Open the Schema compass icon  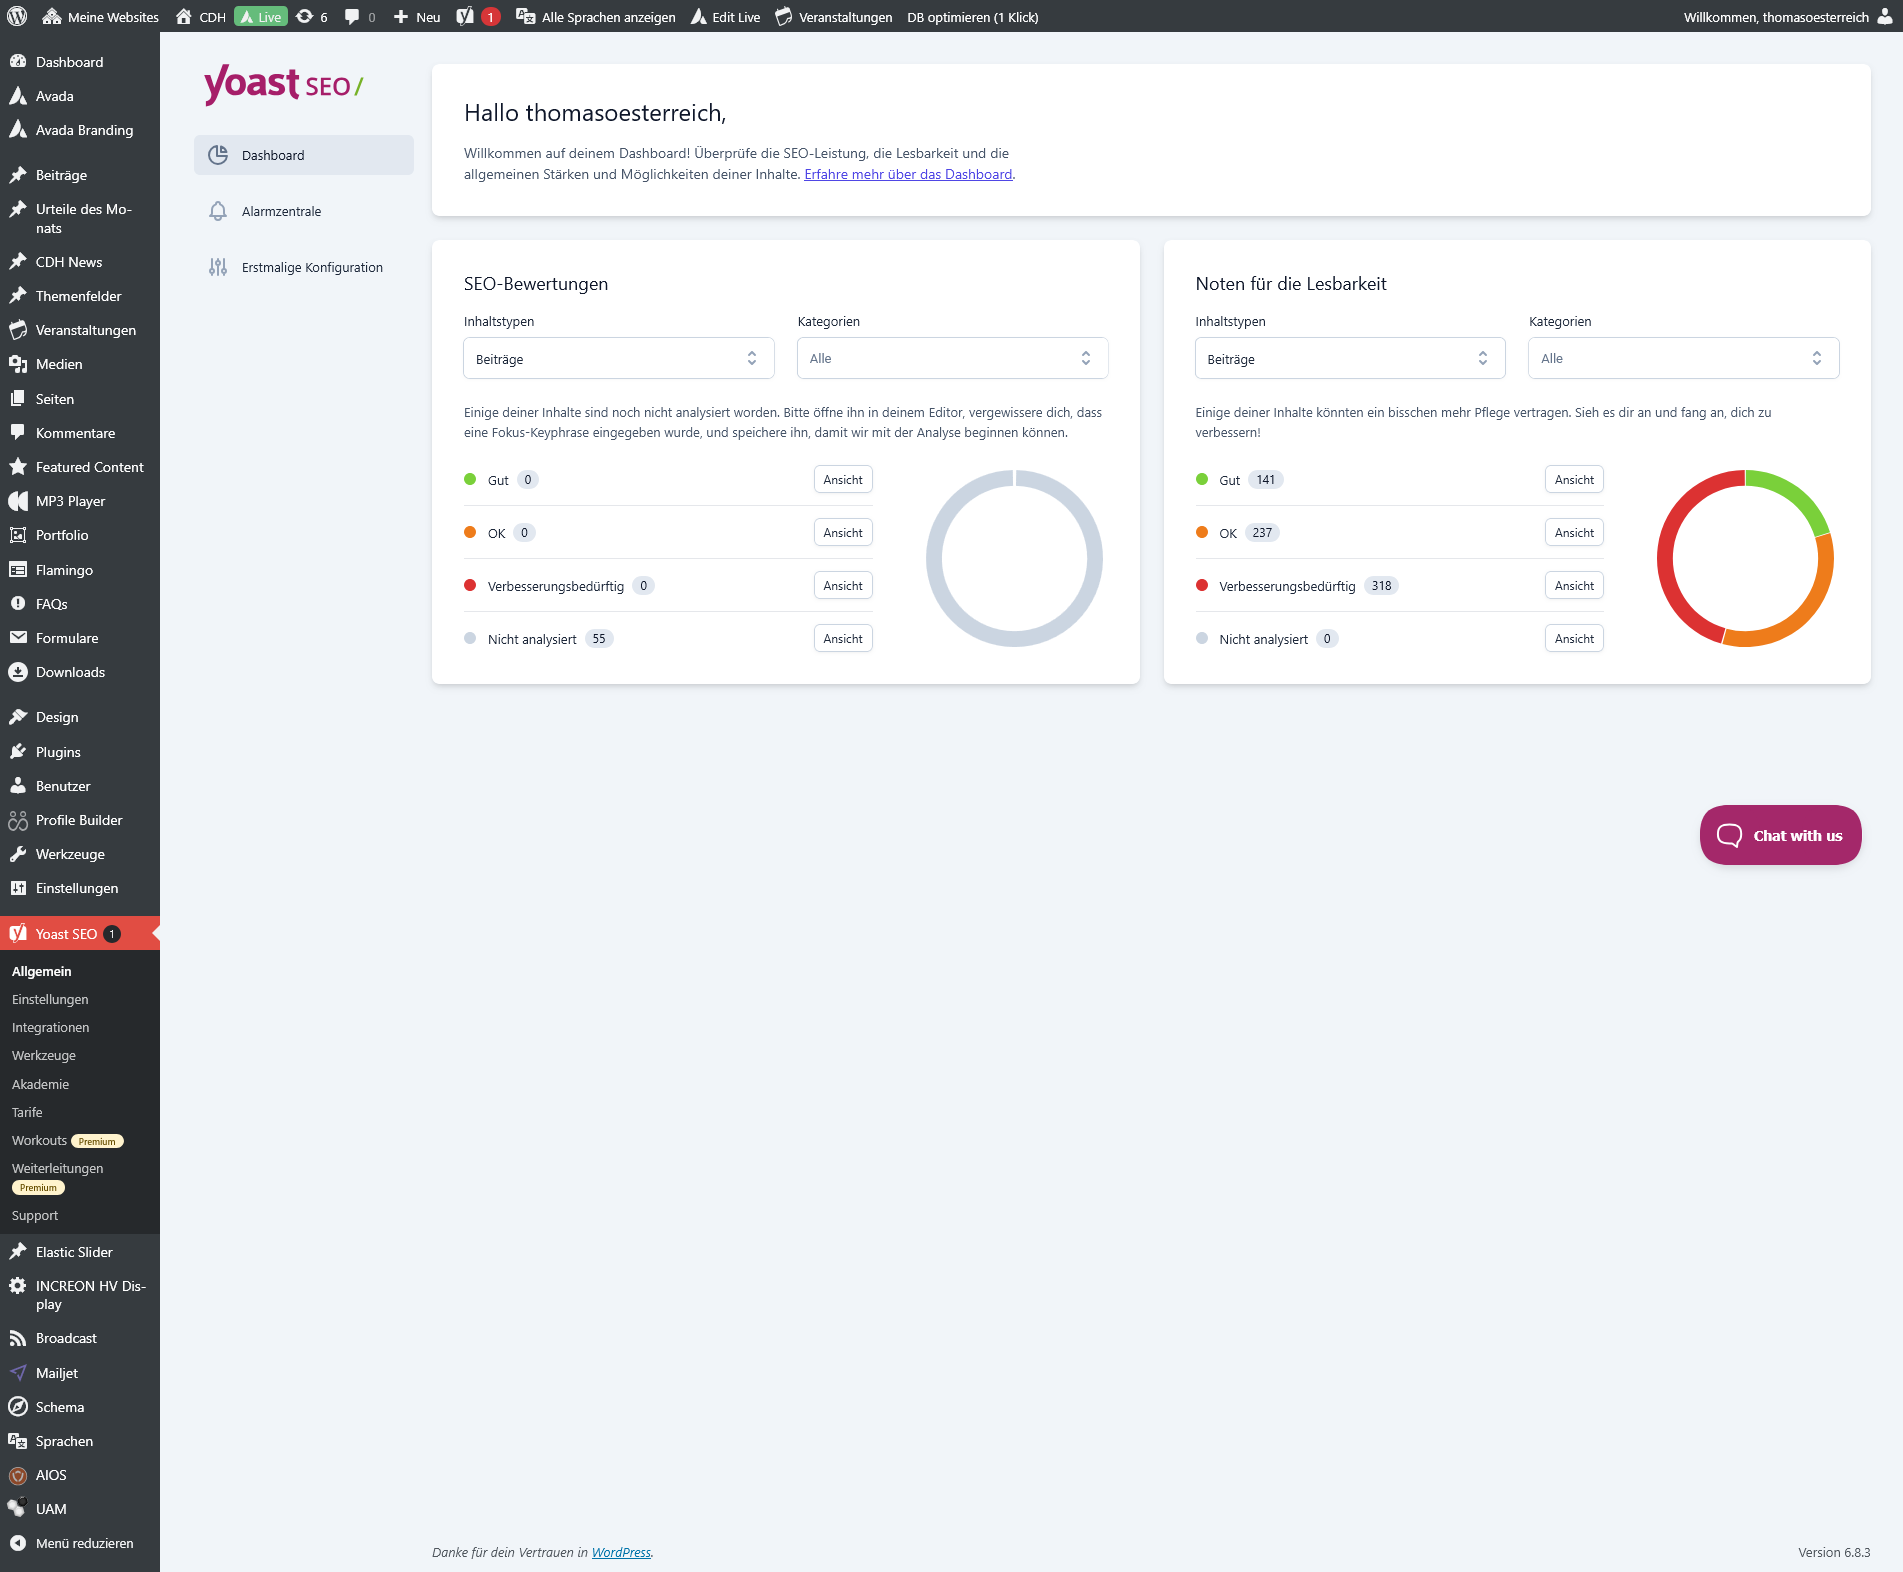18,1407
